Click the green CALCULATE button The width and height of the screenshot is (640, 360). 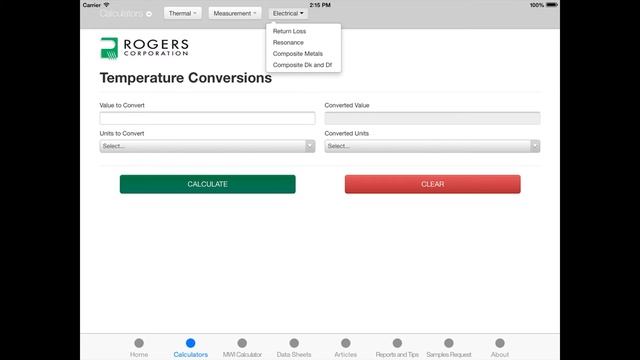tap(207, 184)
